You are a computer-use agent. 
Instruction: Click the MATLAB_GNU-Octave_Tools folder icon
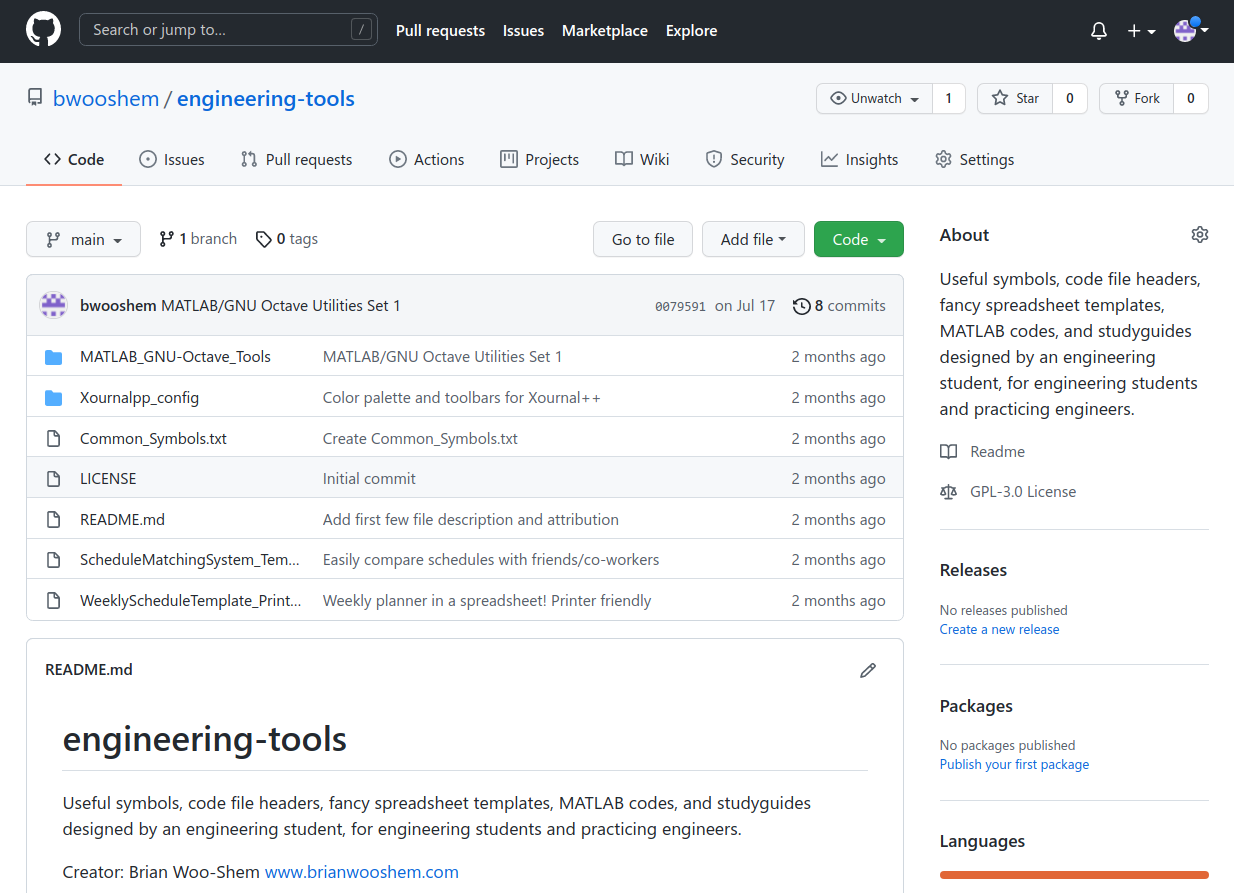point(54,357)
